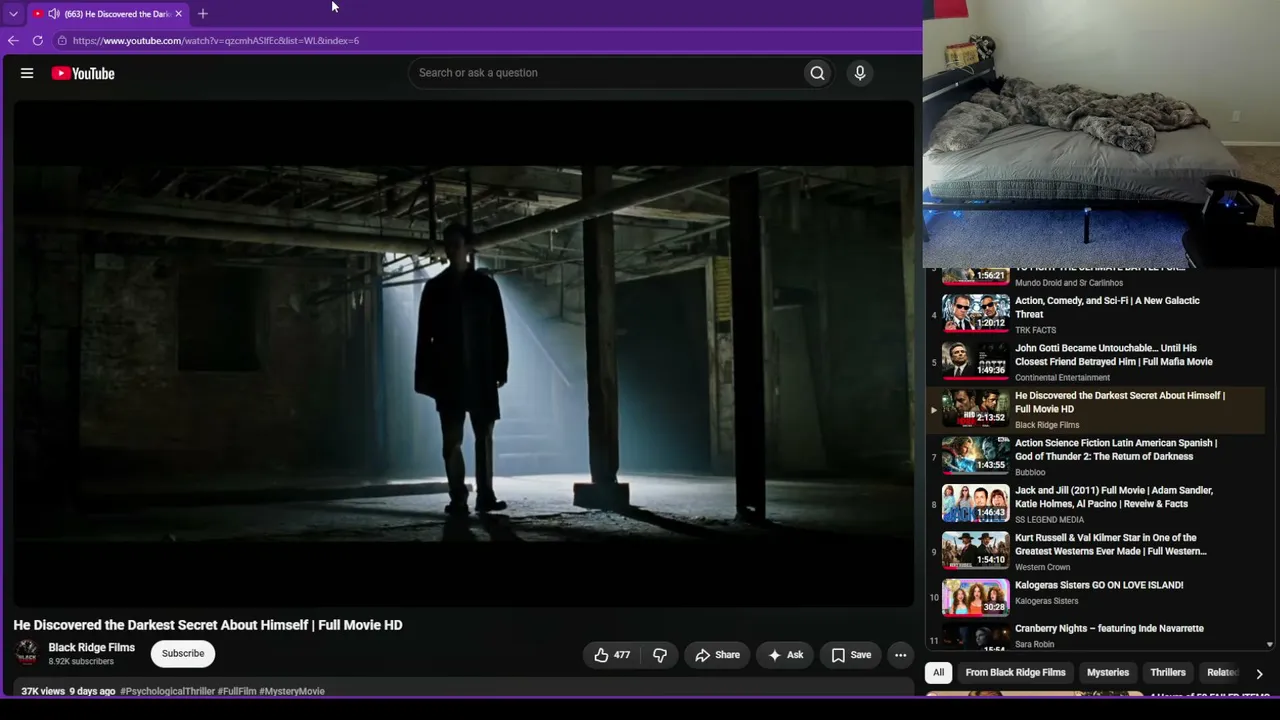Start voice search with microphone icon
Viewport: 1280px width, 720px height.
coord(859,73)
